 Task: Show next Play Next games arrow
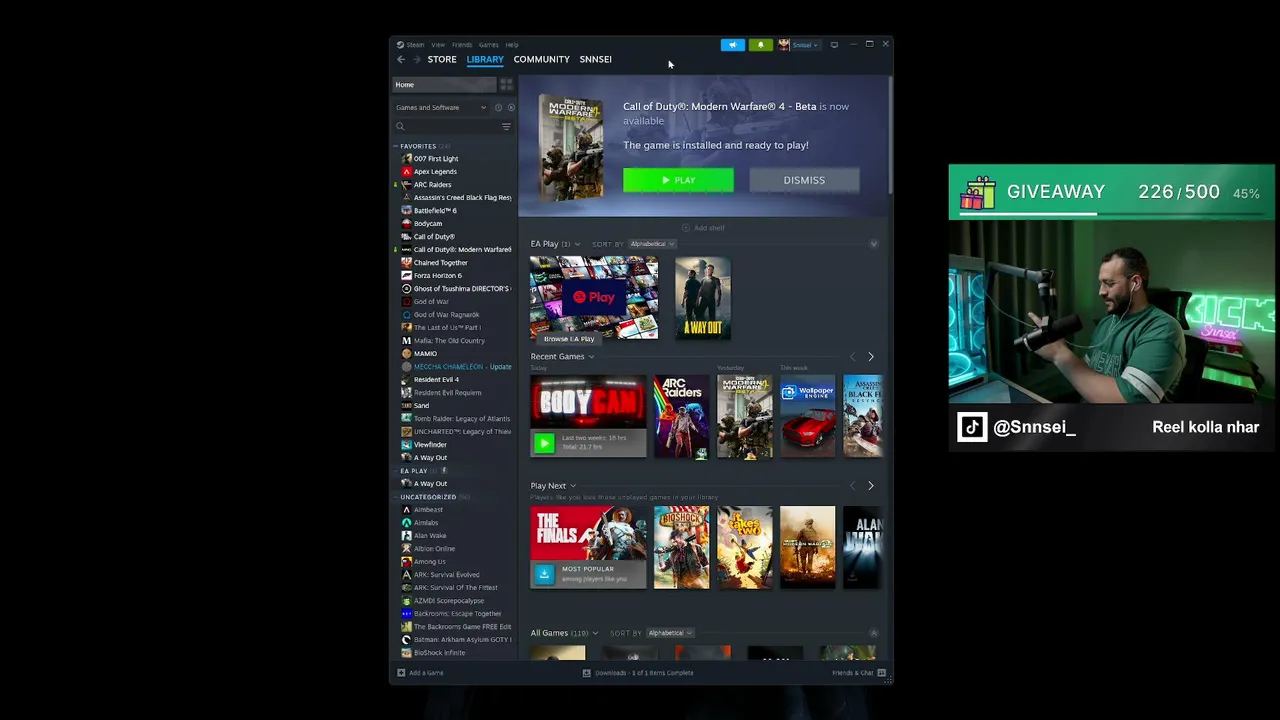(870, 486)
